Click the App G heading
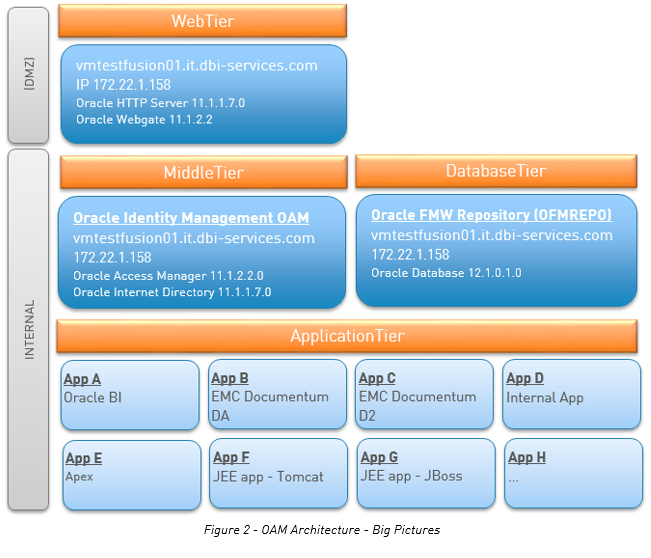 pyautogui.click(x=379, y=458)
